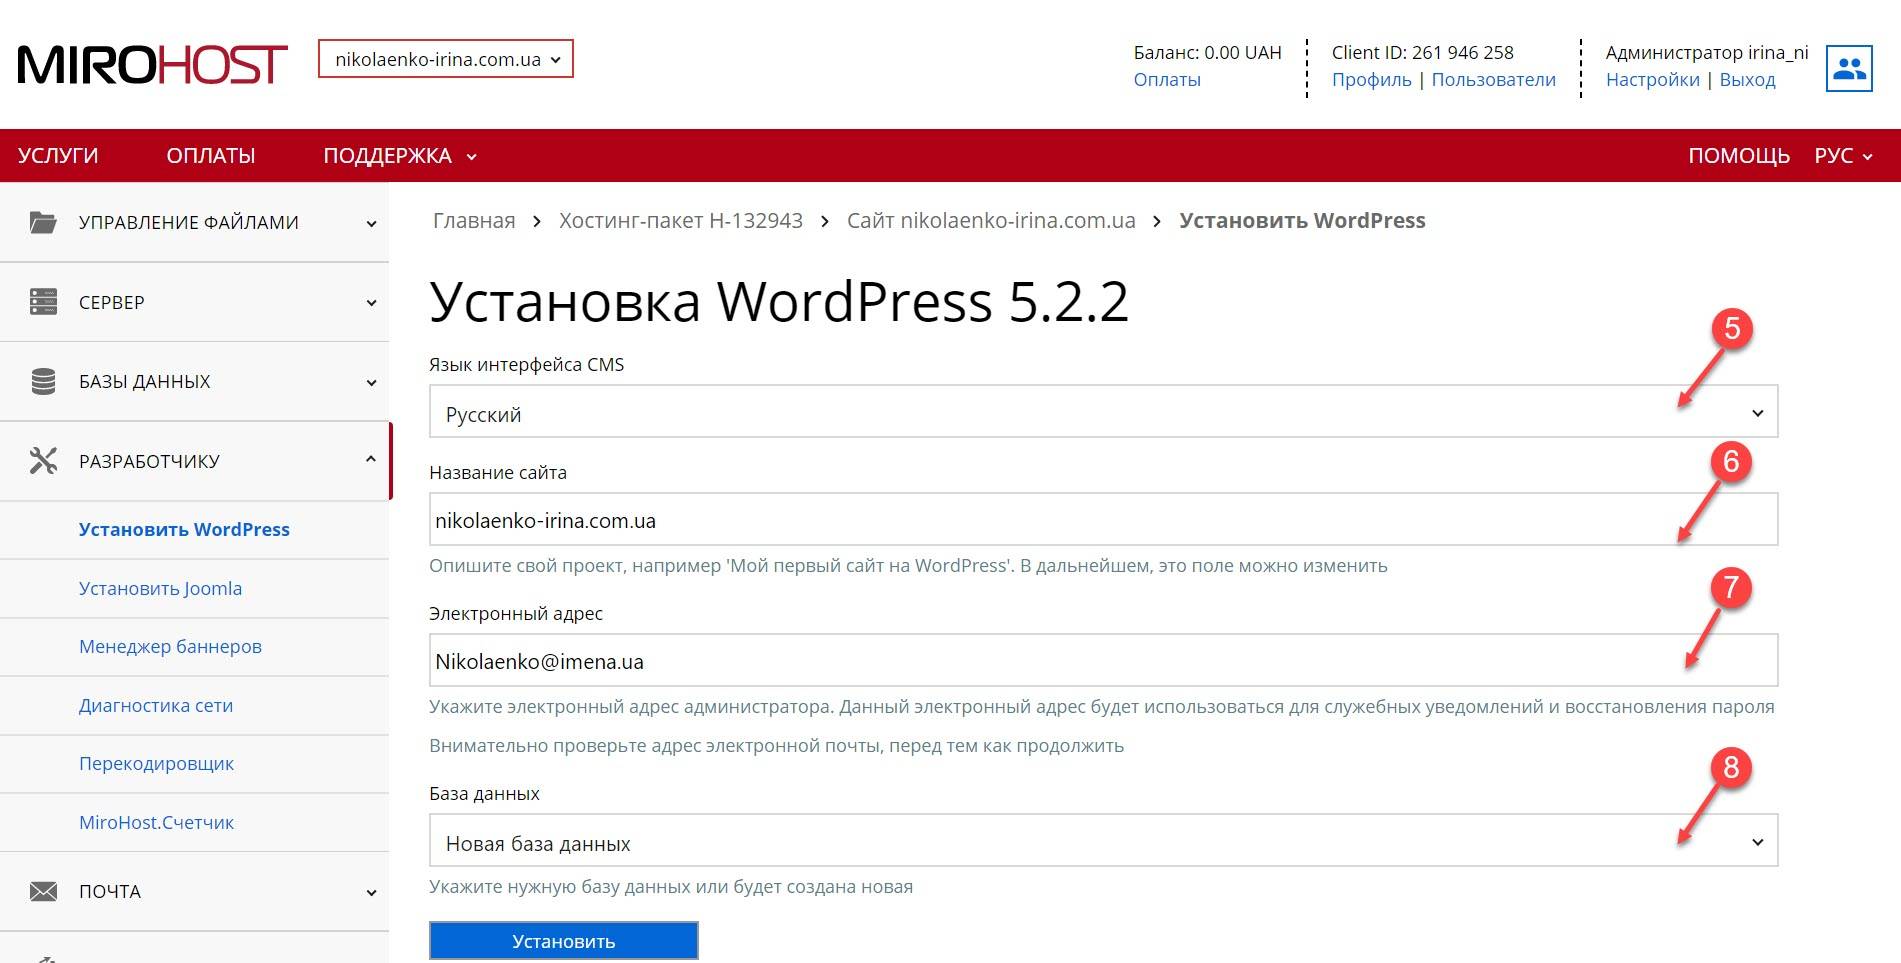Open MiroHost.Счетчик
The height and width of the screenshot is (963, 1901).
[156, 822]
